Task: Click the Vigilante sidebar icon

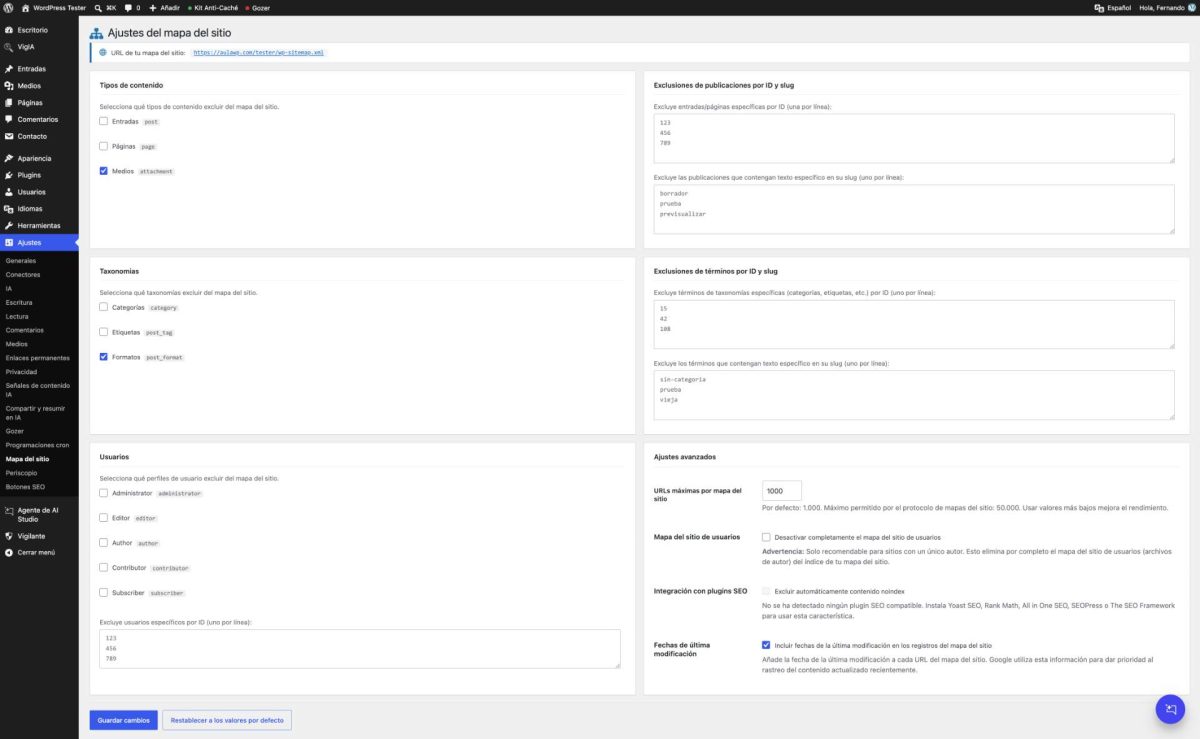Action: coord(9,536)
